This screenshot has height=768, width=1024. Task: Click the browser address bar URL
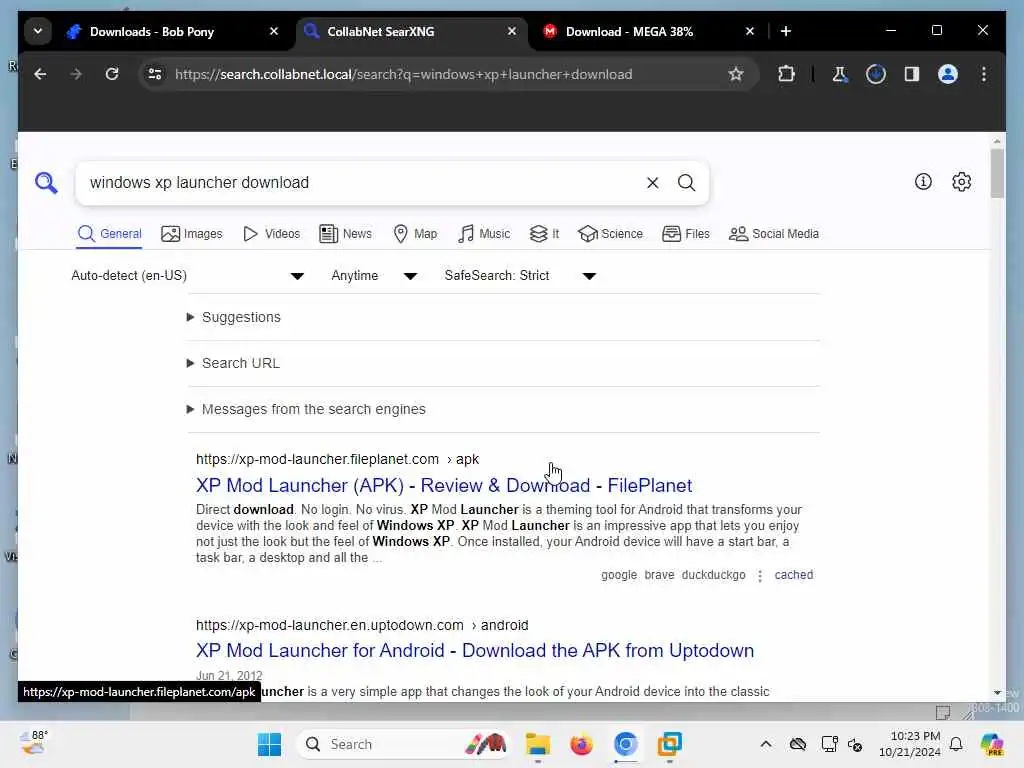pos(404,74)
